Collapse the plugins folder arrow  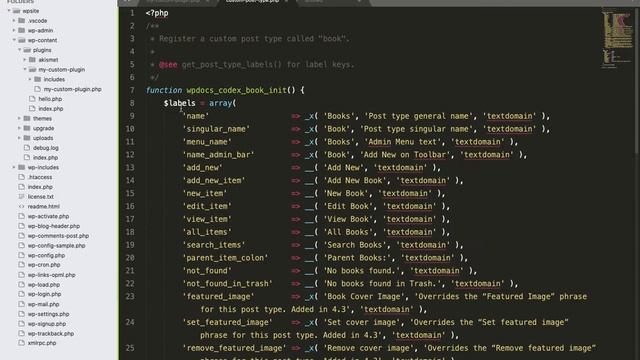pyautogui.click(x=19, y=50)
